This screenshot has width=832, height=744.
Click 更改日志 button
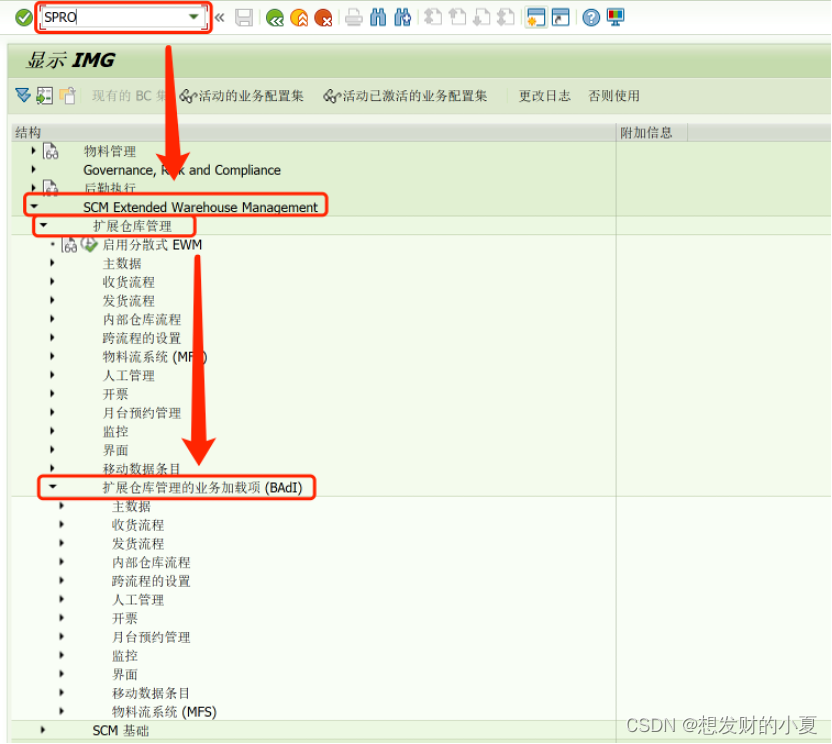pos(544,96)
